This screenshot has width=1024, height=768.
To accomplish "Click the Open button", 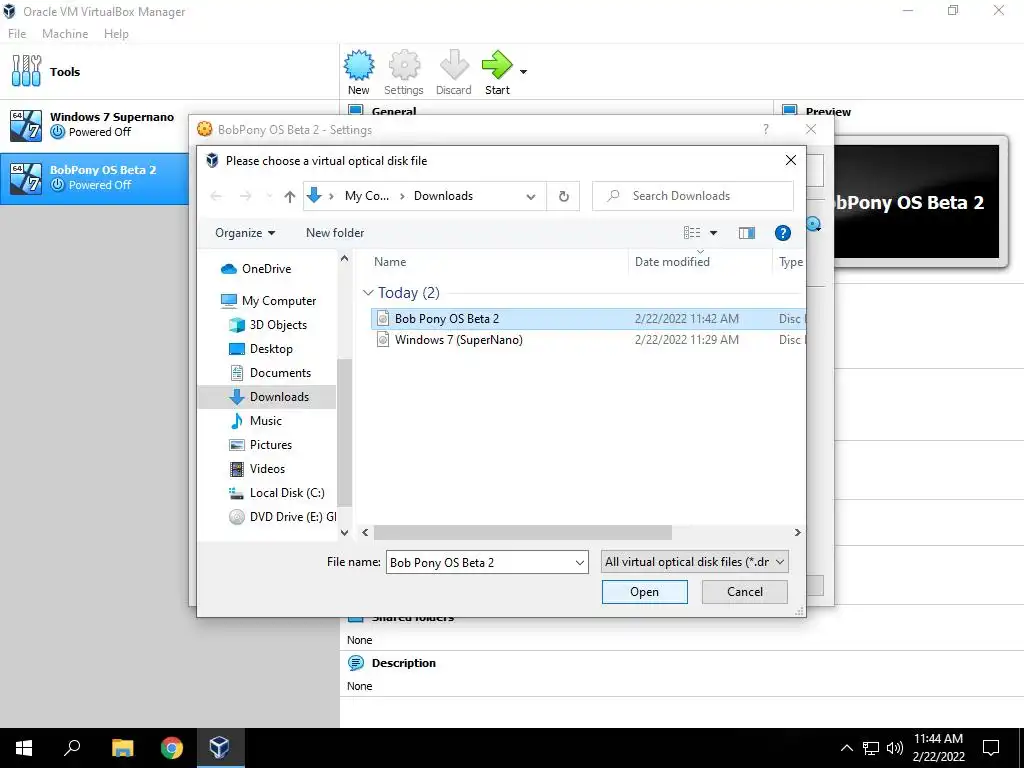I will [645, 592].
